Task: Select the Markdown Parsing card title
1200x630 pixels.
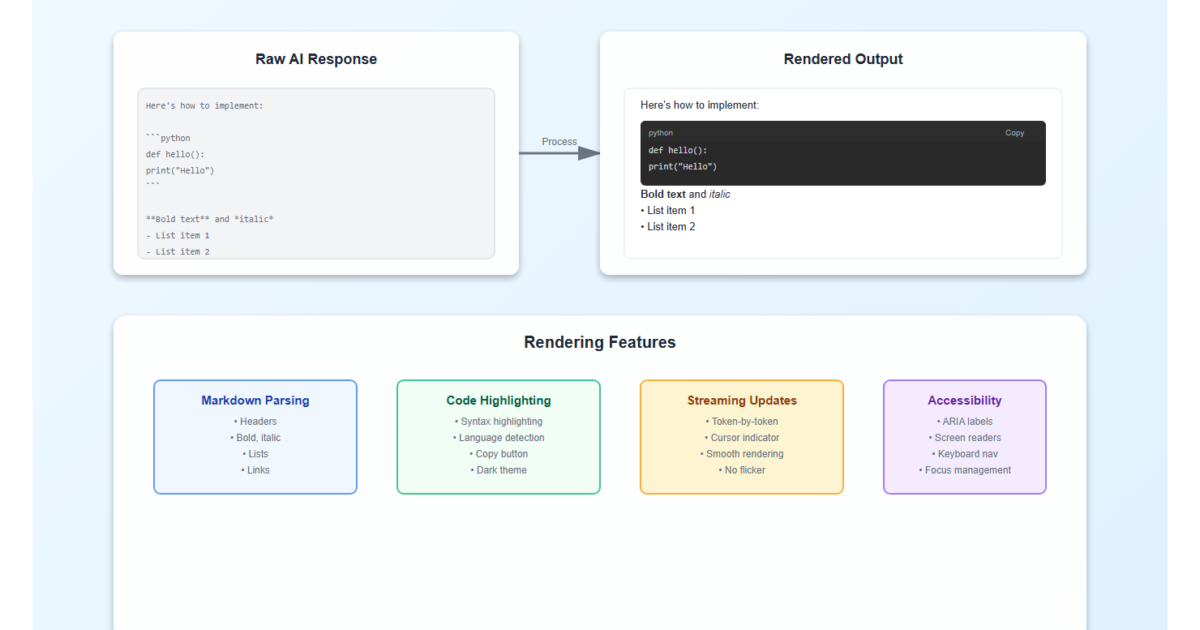Action: click(x=255, y=401)
